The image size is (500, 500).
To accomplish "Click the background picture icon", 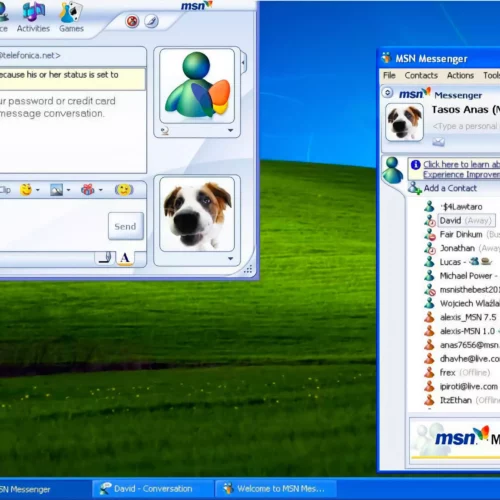I will click(56, 190).
